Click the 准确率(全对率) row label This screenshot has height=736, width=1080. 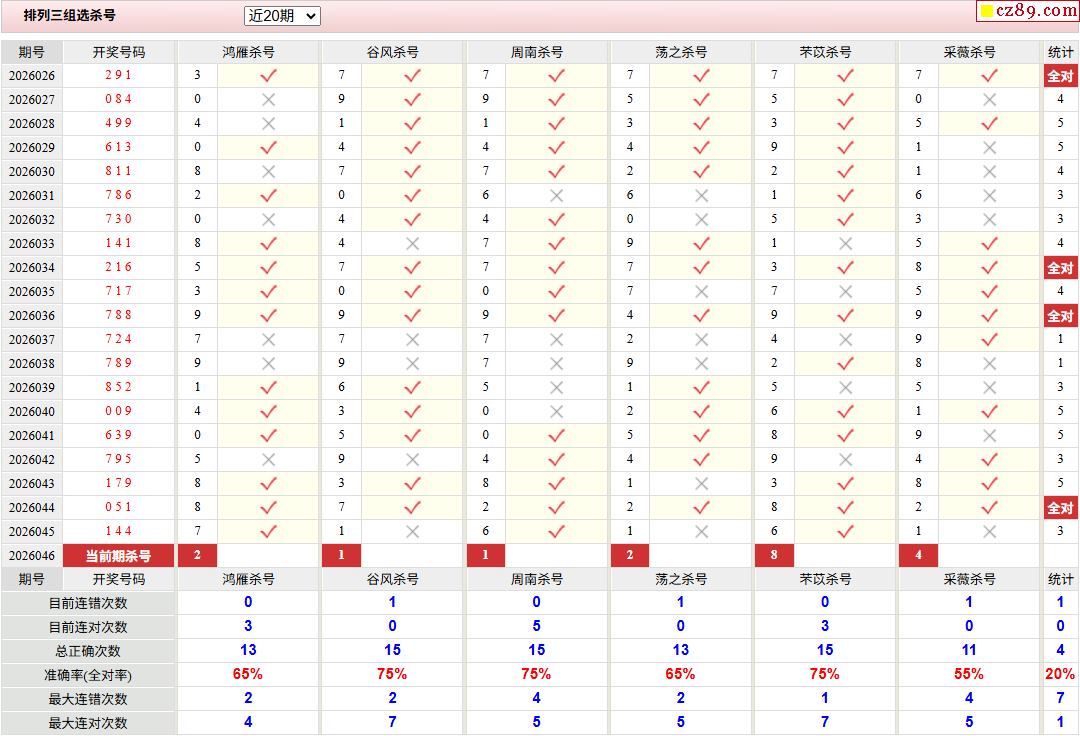(88, 675)
